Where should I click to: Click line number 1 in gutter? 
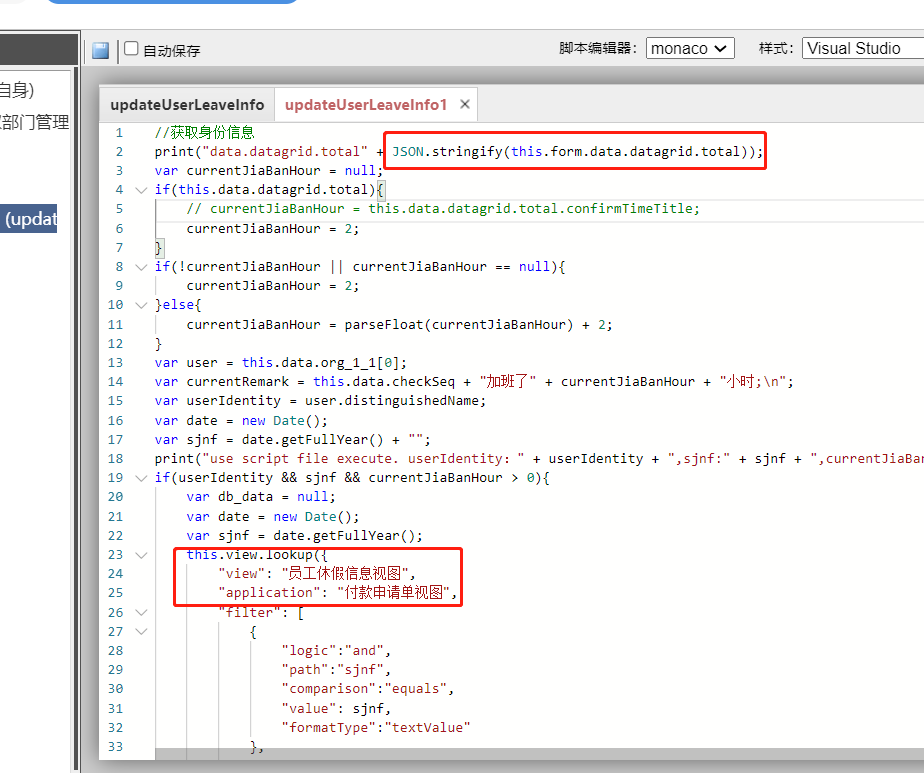119,133
